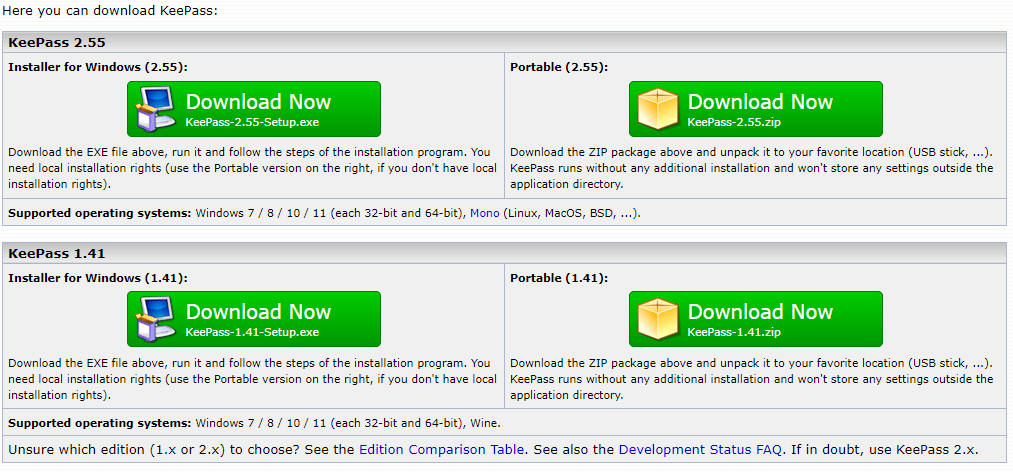Click the yellow box icon for Portable 2.55

pos(658,109)
